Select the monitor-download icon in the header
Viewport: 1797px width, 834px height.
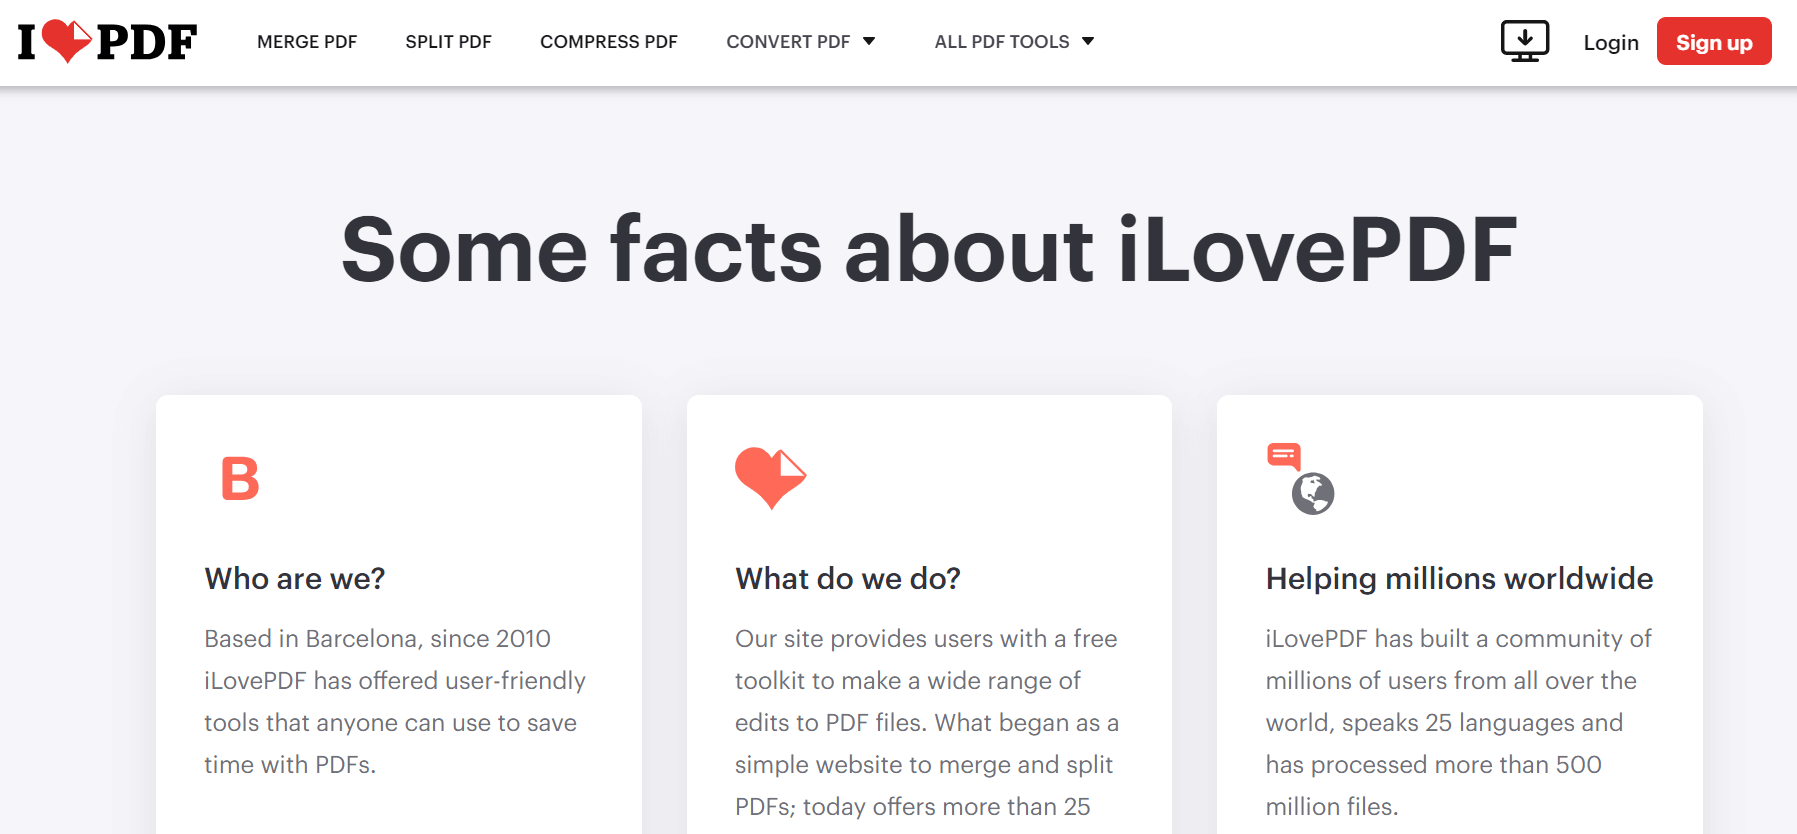click(x=1523, y=40)
